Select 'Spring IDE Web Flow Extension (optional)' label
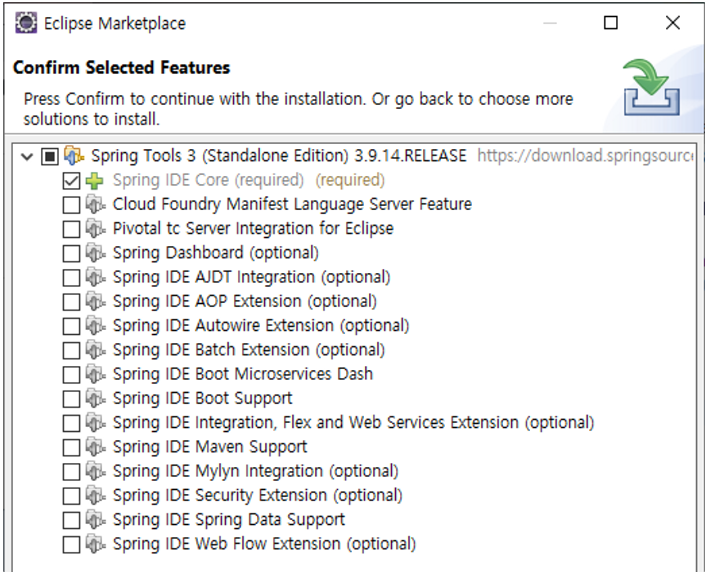This screenshot has width=707, height=577. pos(264,544)
